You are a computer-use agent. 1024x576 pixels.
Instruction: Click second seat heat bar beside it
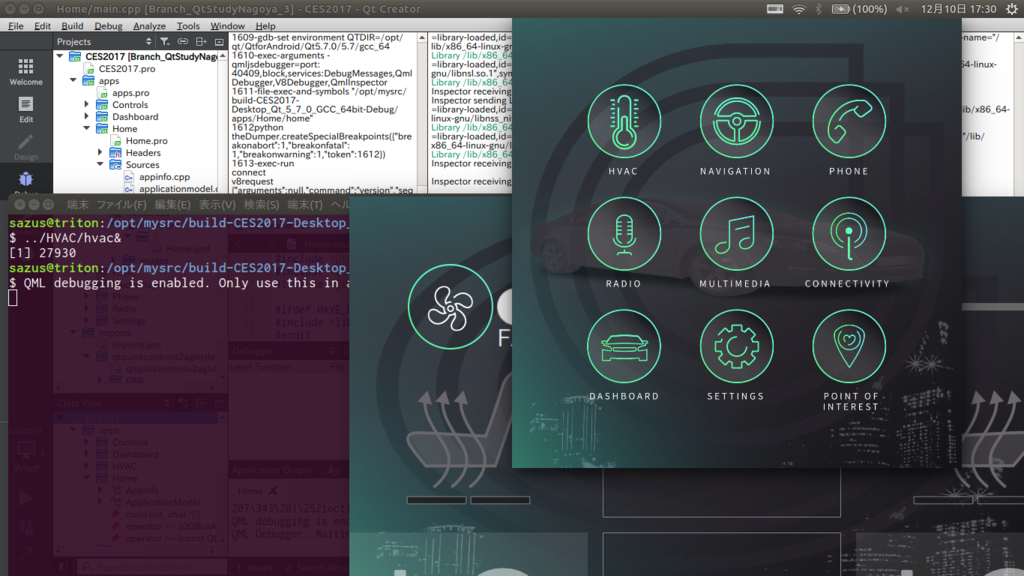[x=500, y=500]
